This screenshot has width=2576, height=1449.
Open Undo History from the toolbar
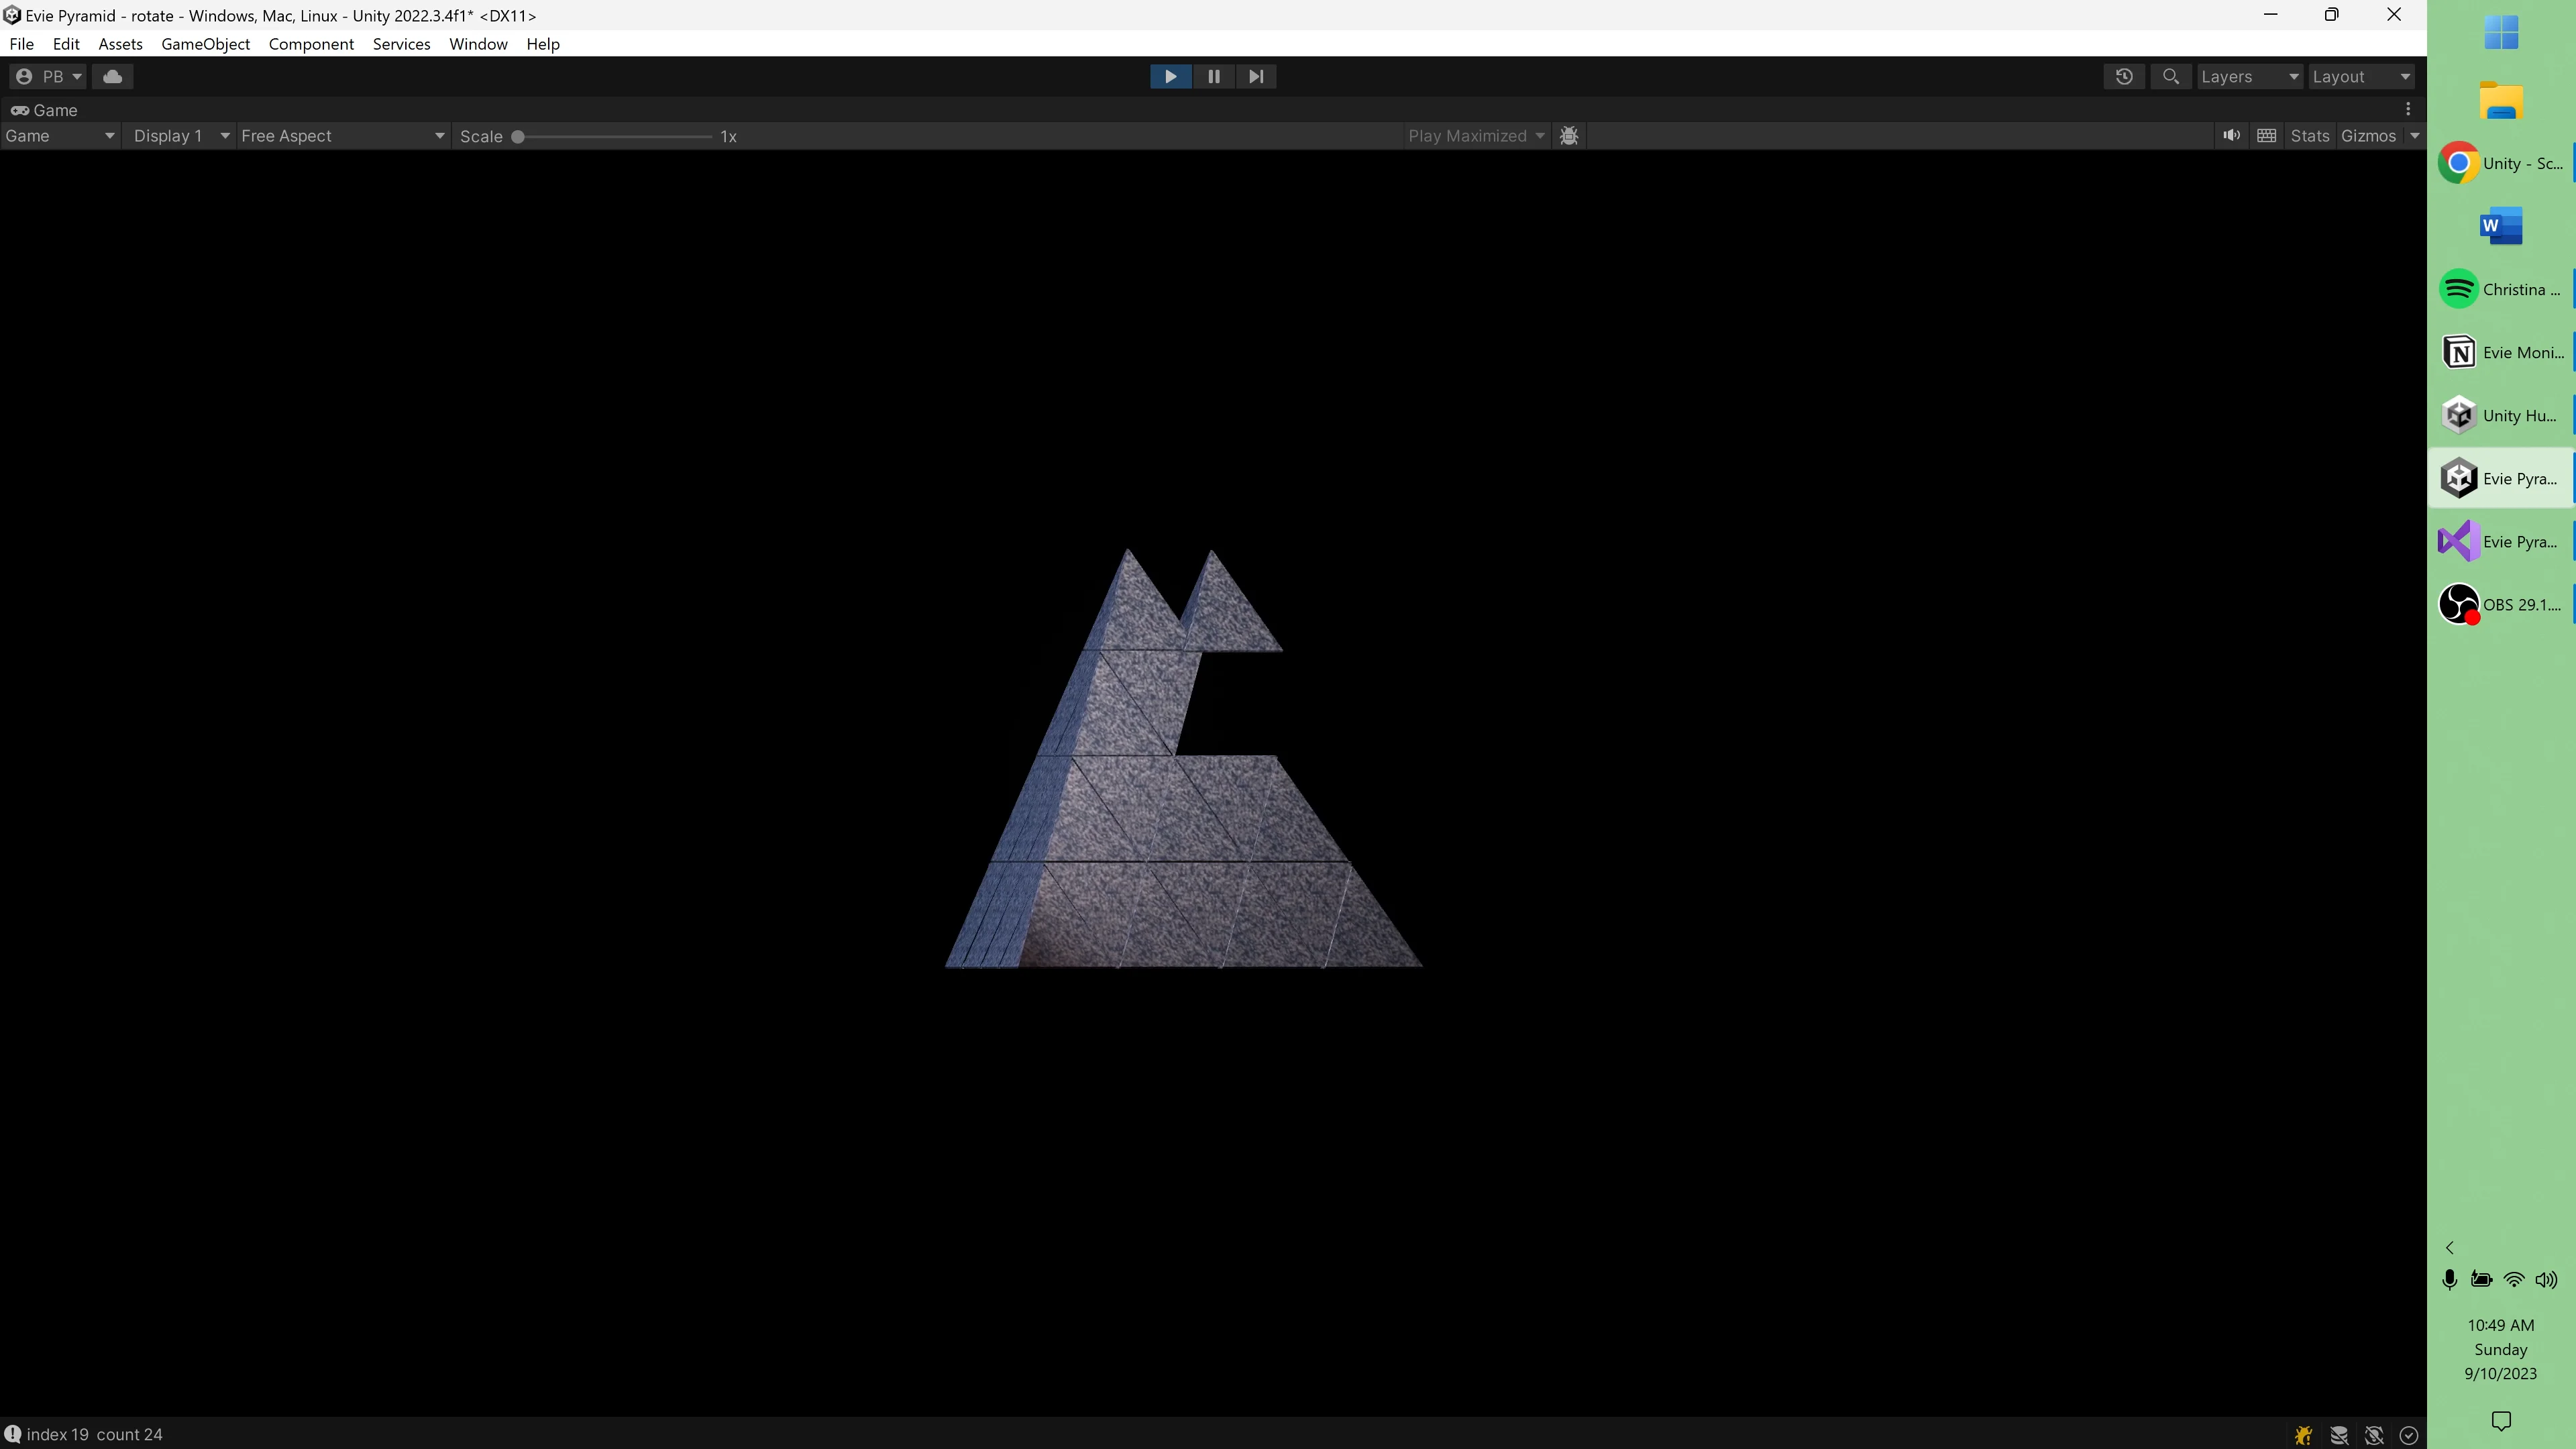(x=2124, y=76)
